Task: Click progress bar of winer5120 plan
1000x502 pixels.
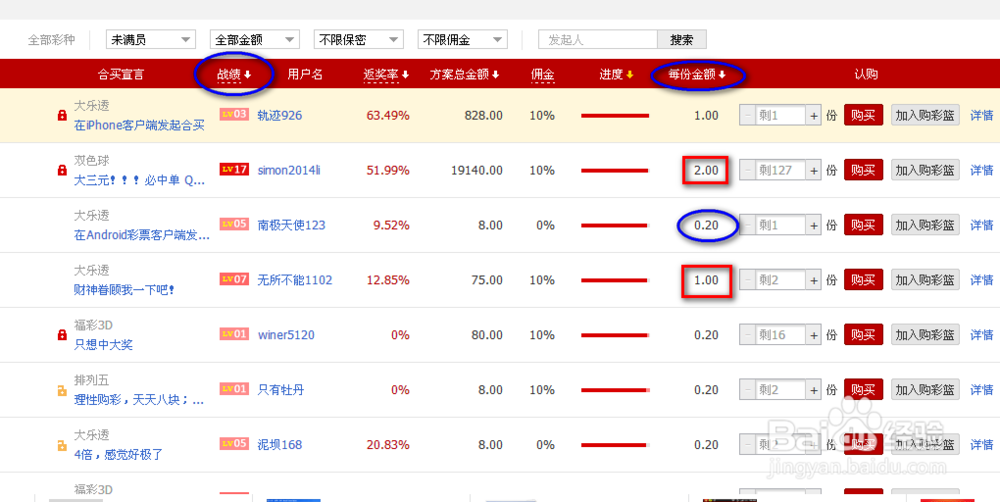Action: [x=615, y=335]
